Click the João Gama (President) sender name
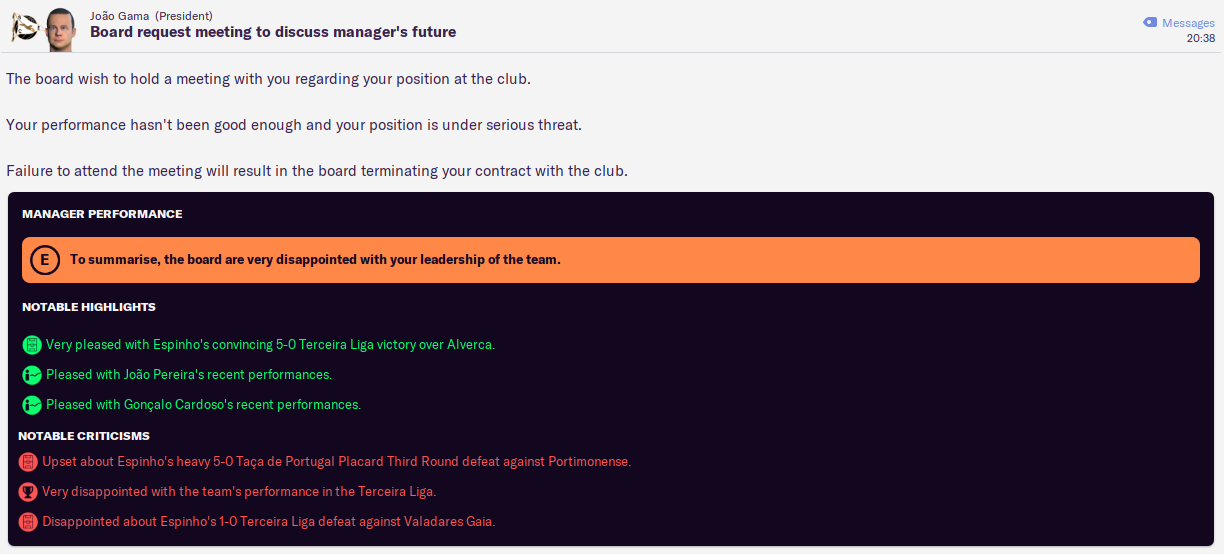1224x554 pixels. [150, 15]
